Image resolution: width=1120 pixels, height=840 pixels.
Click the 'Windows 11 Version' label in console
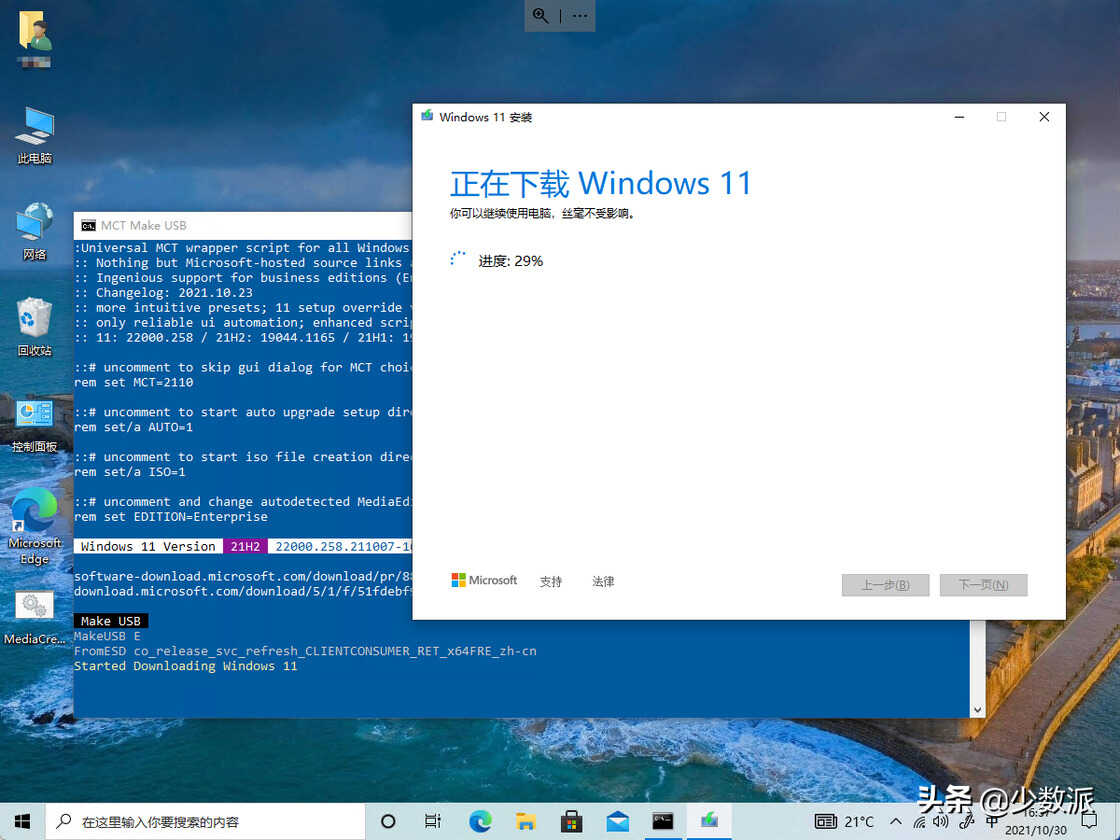click(x=148, y=546)
